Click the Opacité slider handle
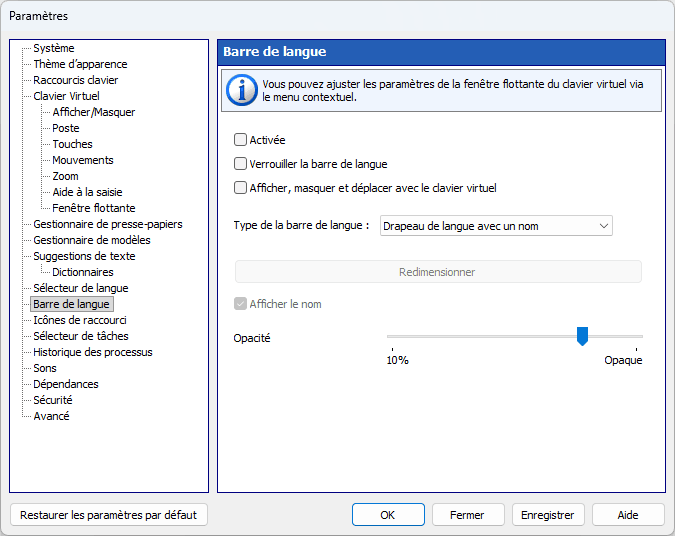 coord(582,336)
